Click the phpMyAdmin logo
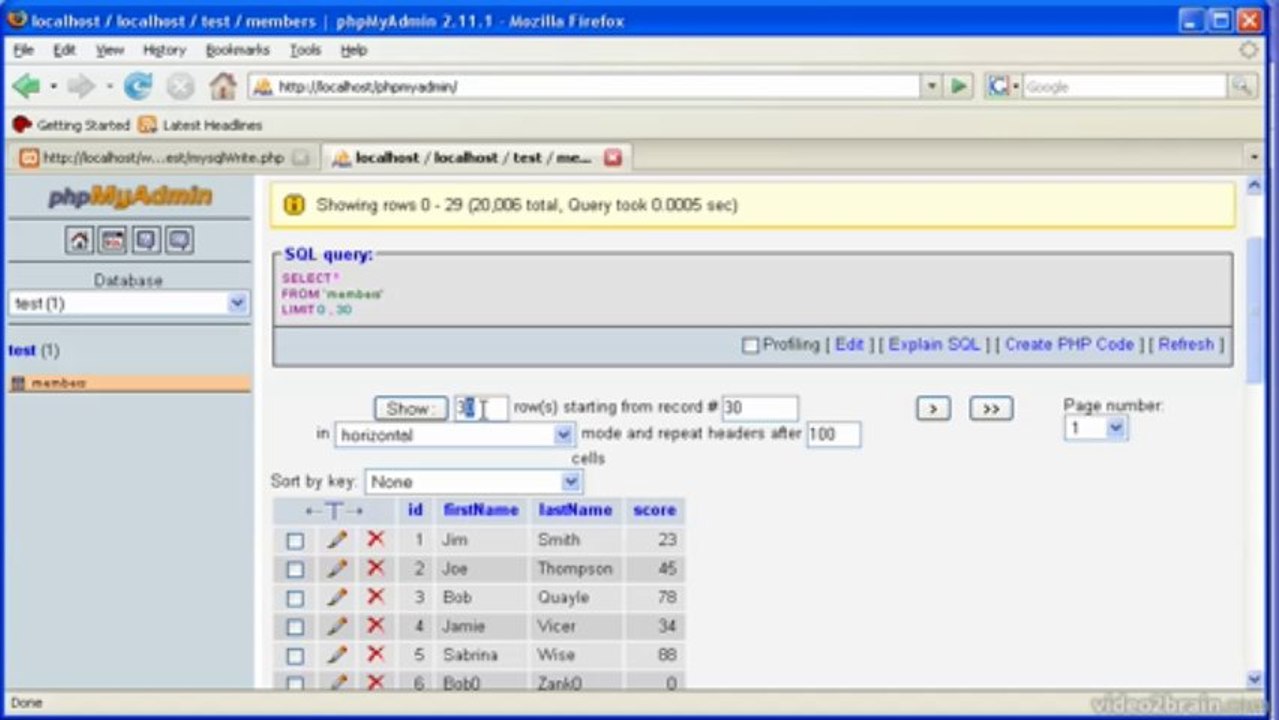 click(x=130, y=196)
